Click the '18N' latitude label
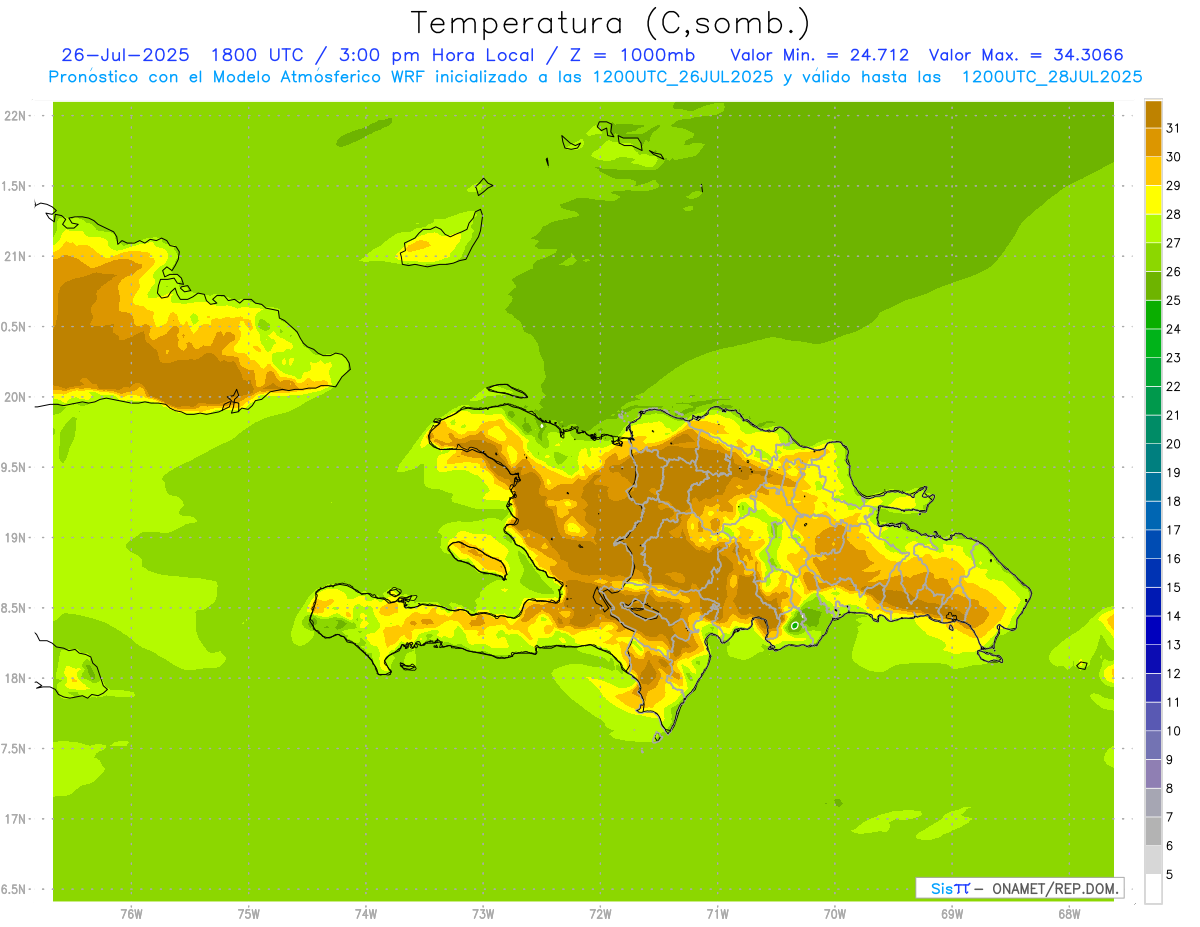Viewport: 1200px width, 927px height. [15, 679]
